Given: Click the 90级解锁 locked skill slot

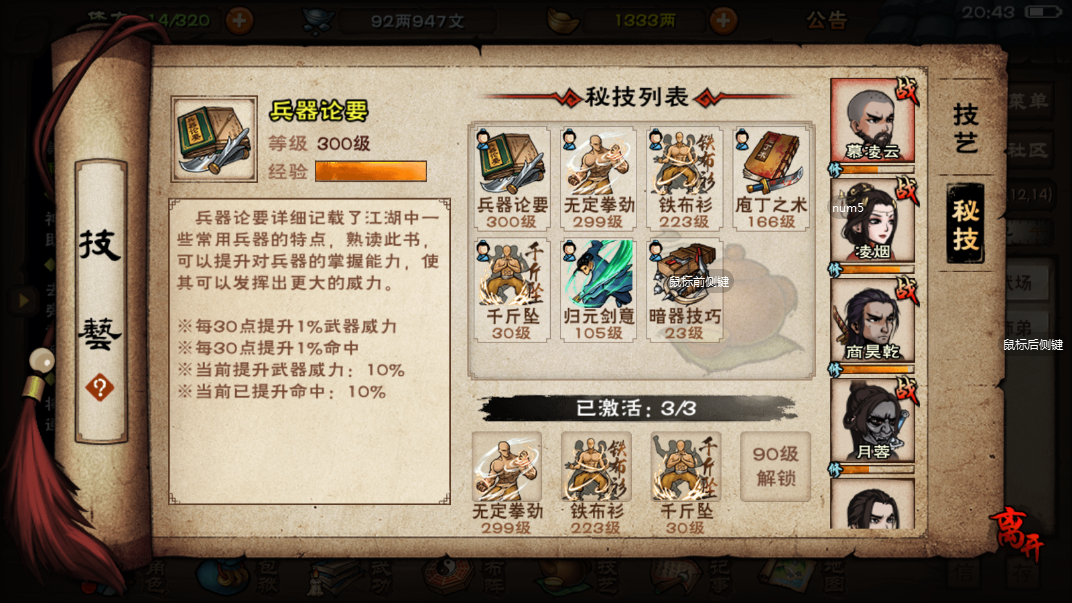Looking at the screenshot, I should [x=775, y=466].
